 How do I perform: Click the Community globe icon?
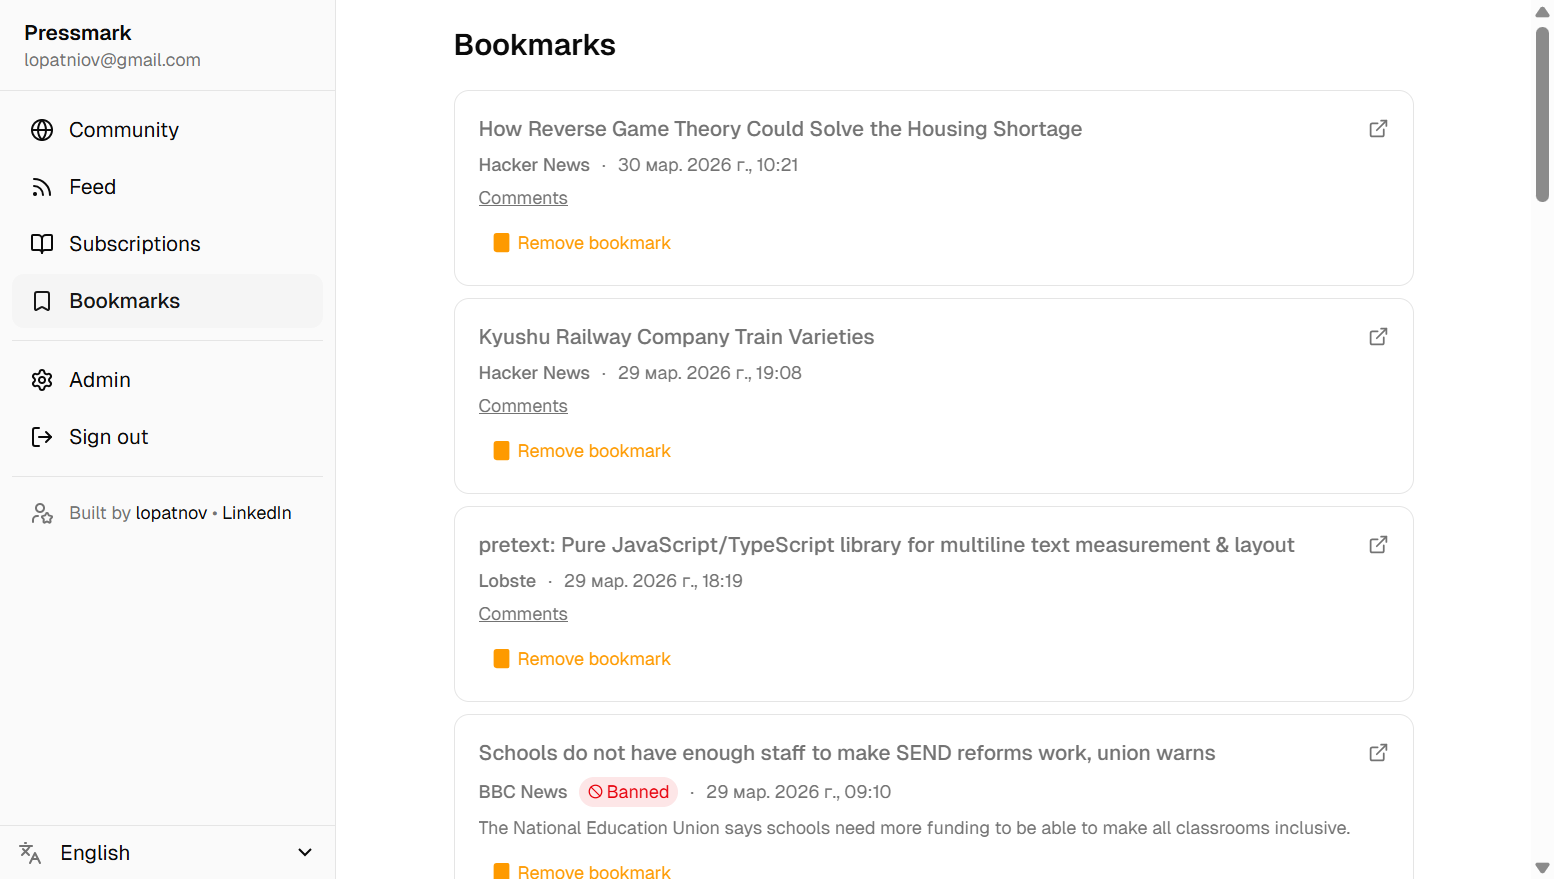(x=41, y=129)
